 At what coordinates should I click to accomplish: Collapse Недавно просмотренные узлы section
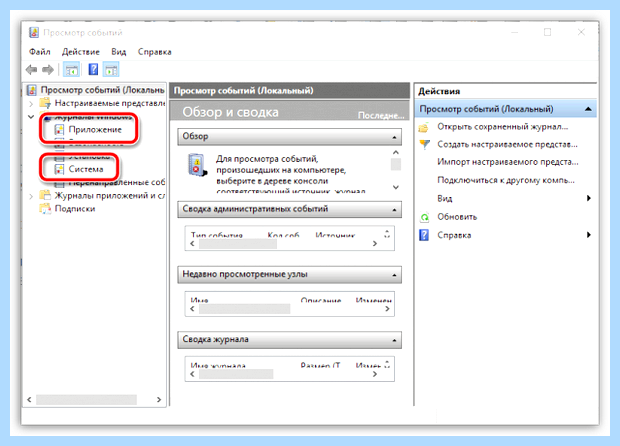(x=394, y=275)
